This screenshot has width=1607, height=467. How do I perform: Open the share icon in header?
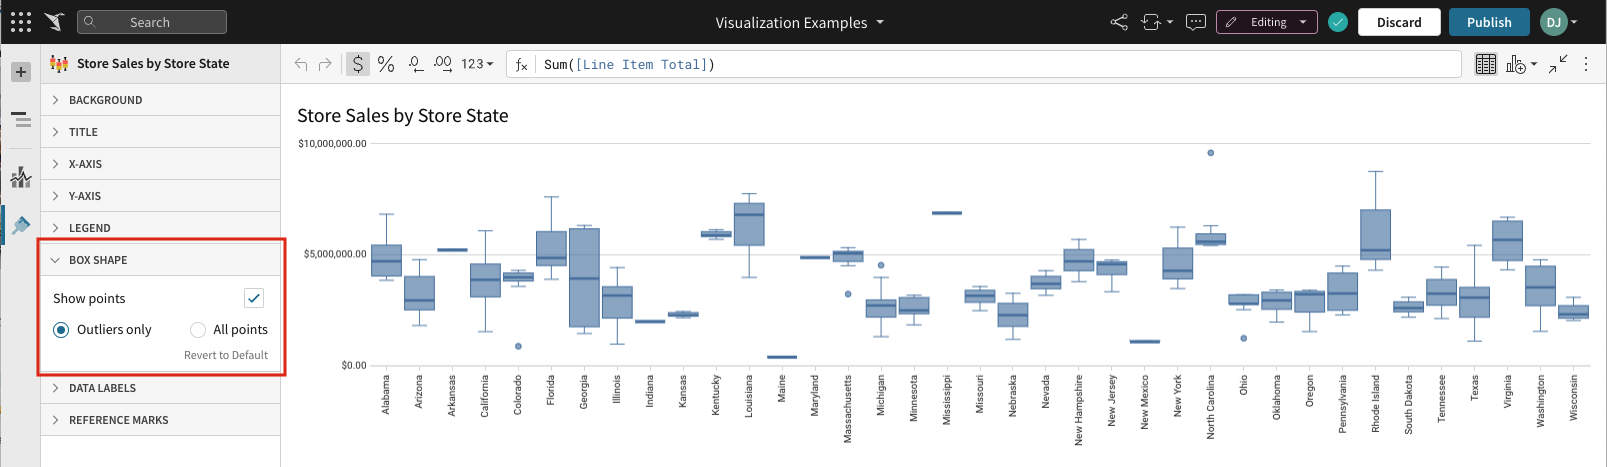click(x=1119, y=22)
